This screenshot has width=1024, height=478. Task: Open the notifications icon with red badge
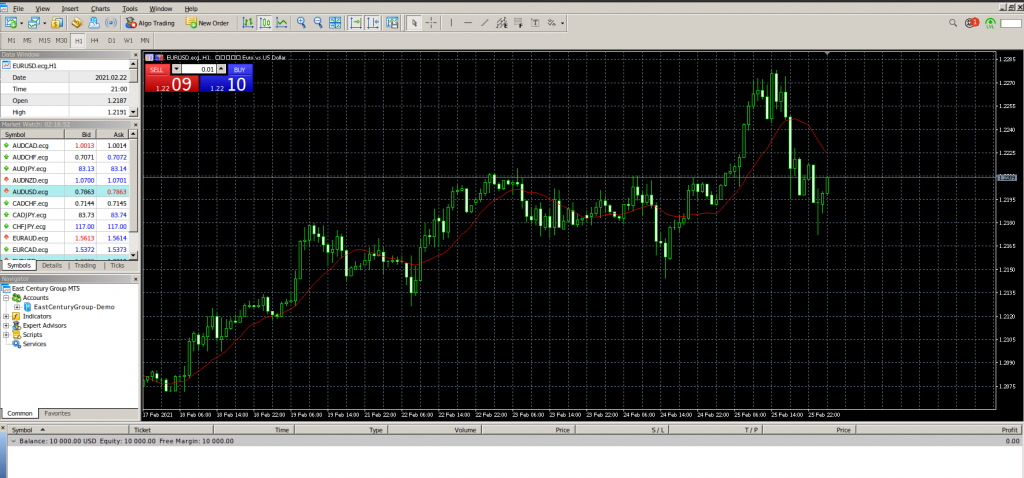972,23
